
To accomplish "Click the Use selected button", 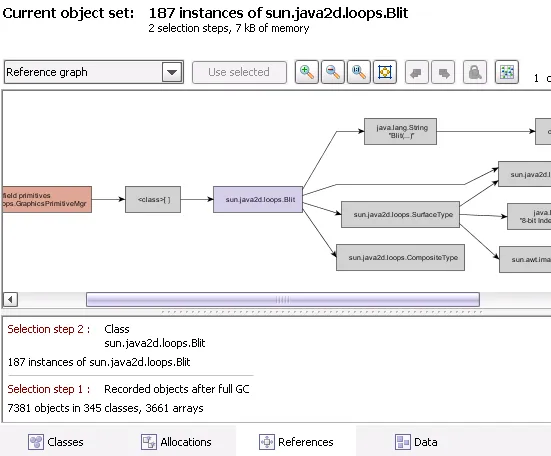I will pos(239,72).
